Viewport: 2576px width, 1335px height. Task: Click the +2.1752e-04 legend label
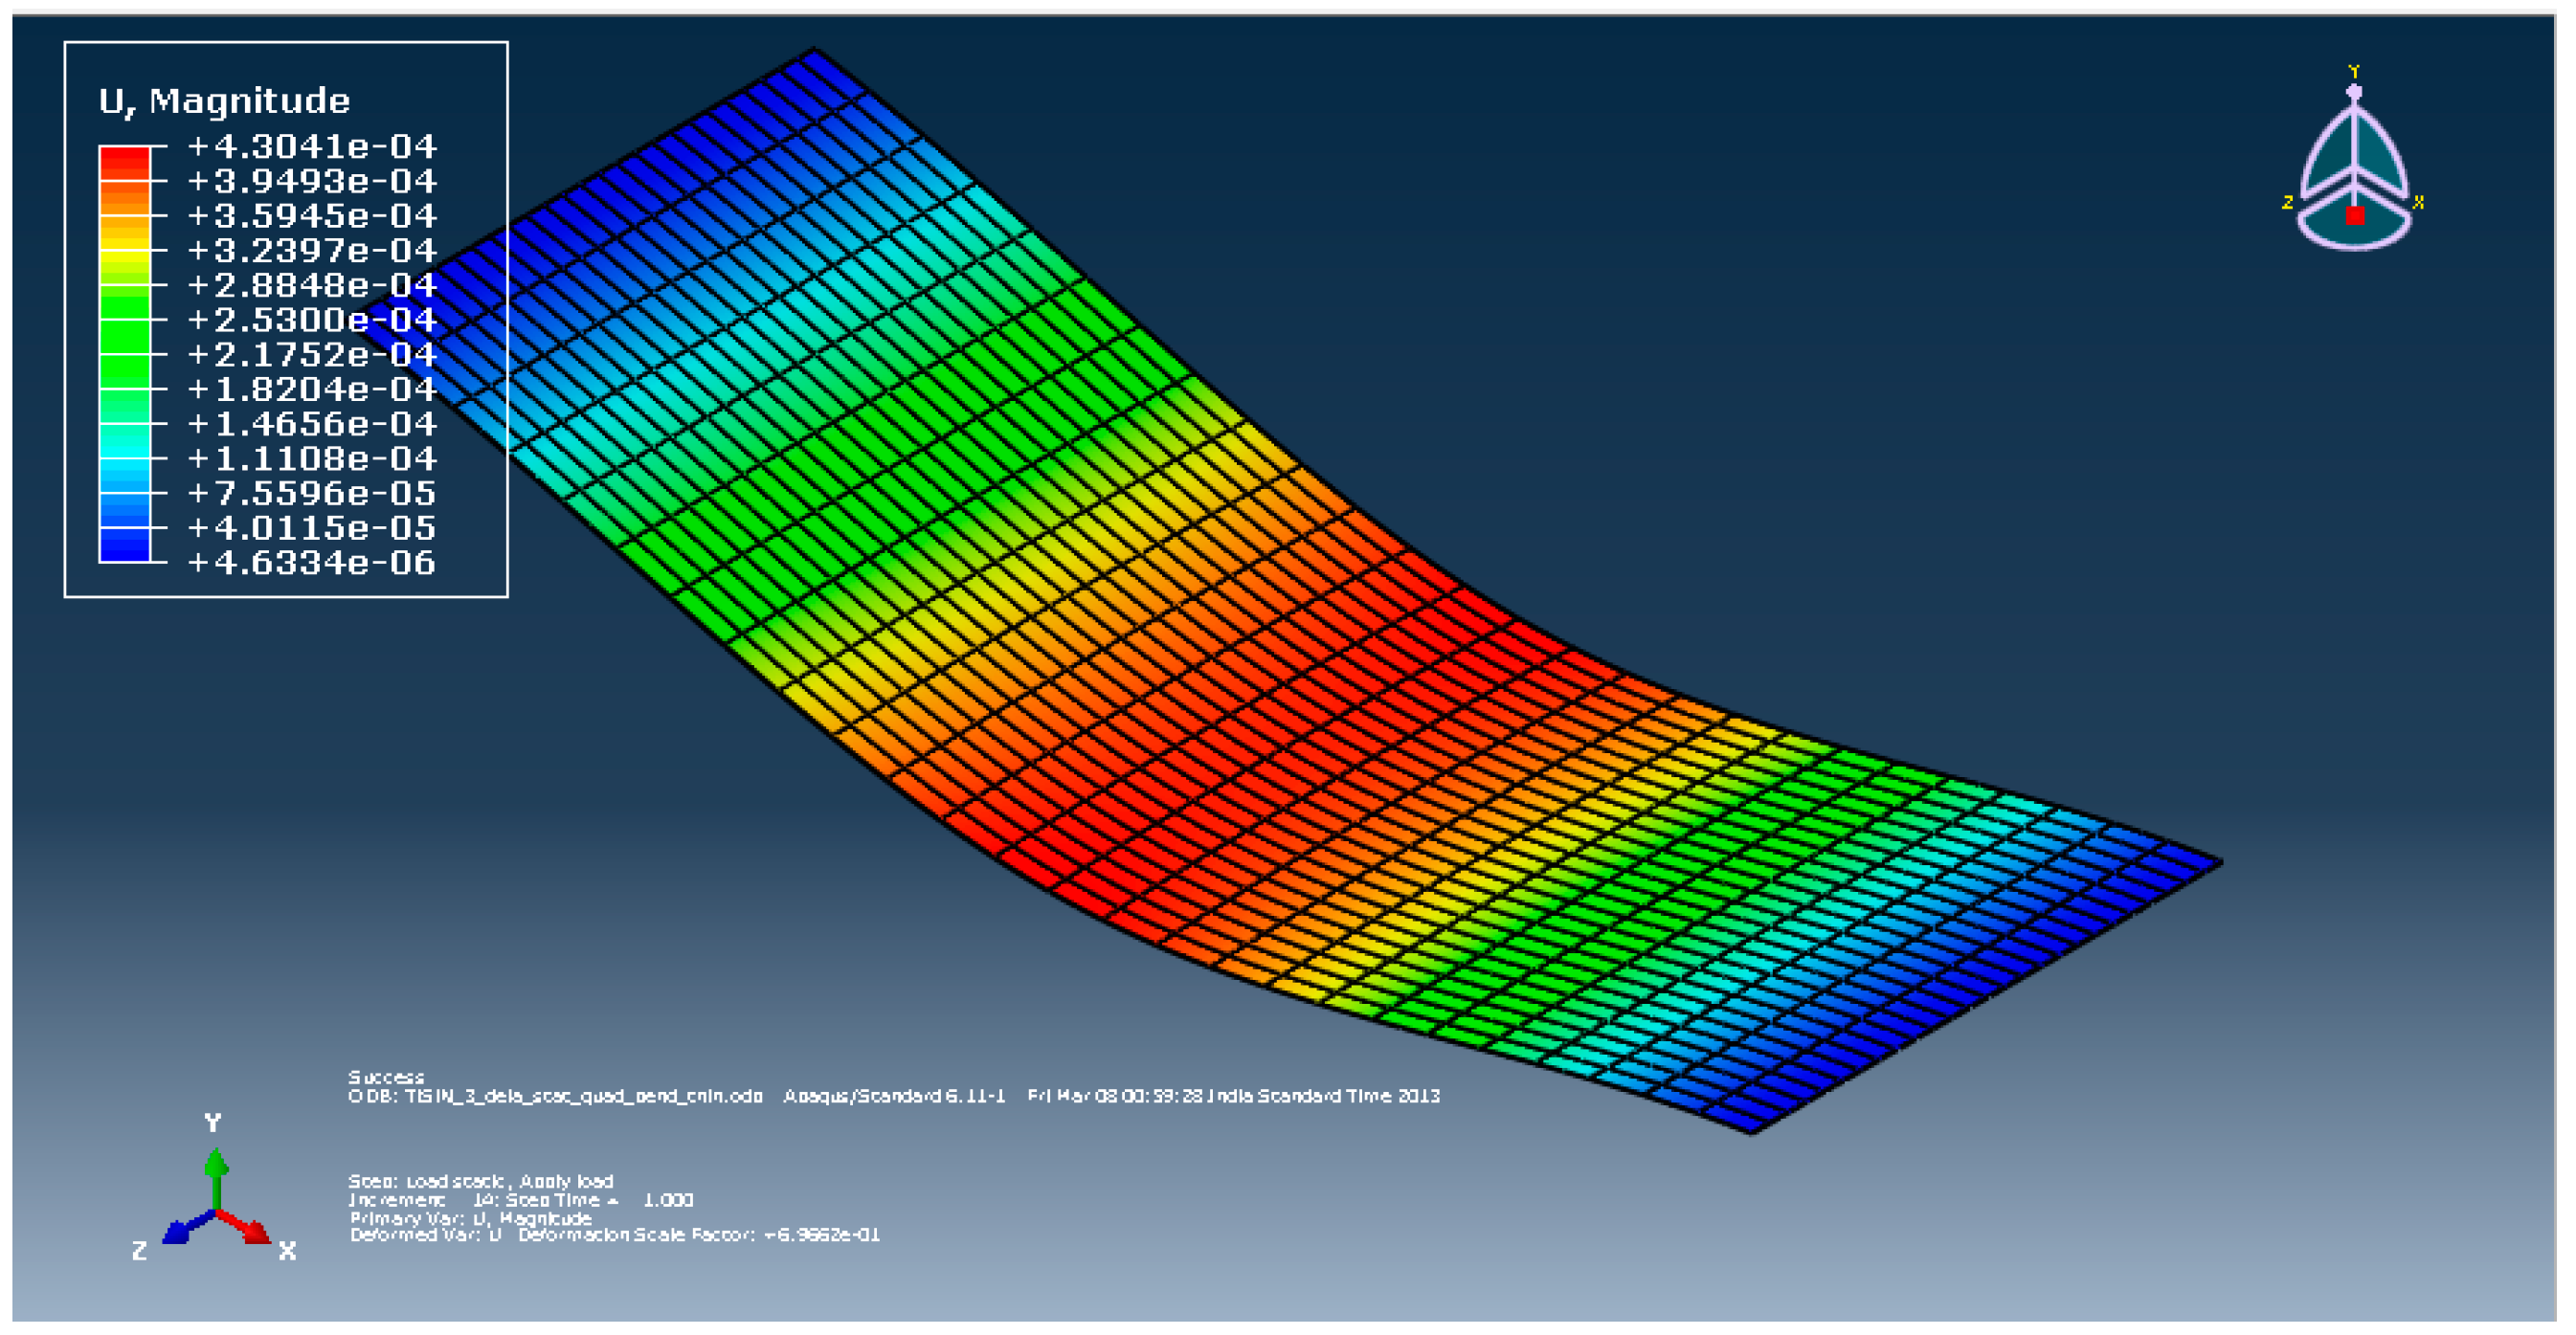312,355
